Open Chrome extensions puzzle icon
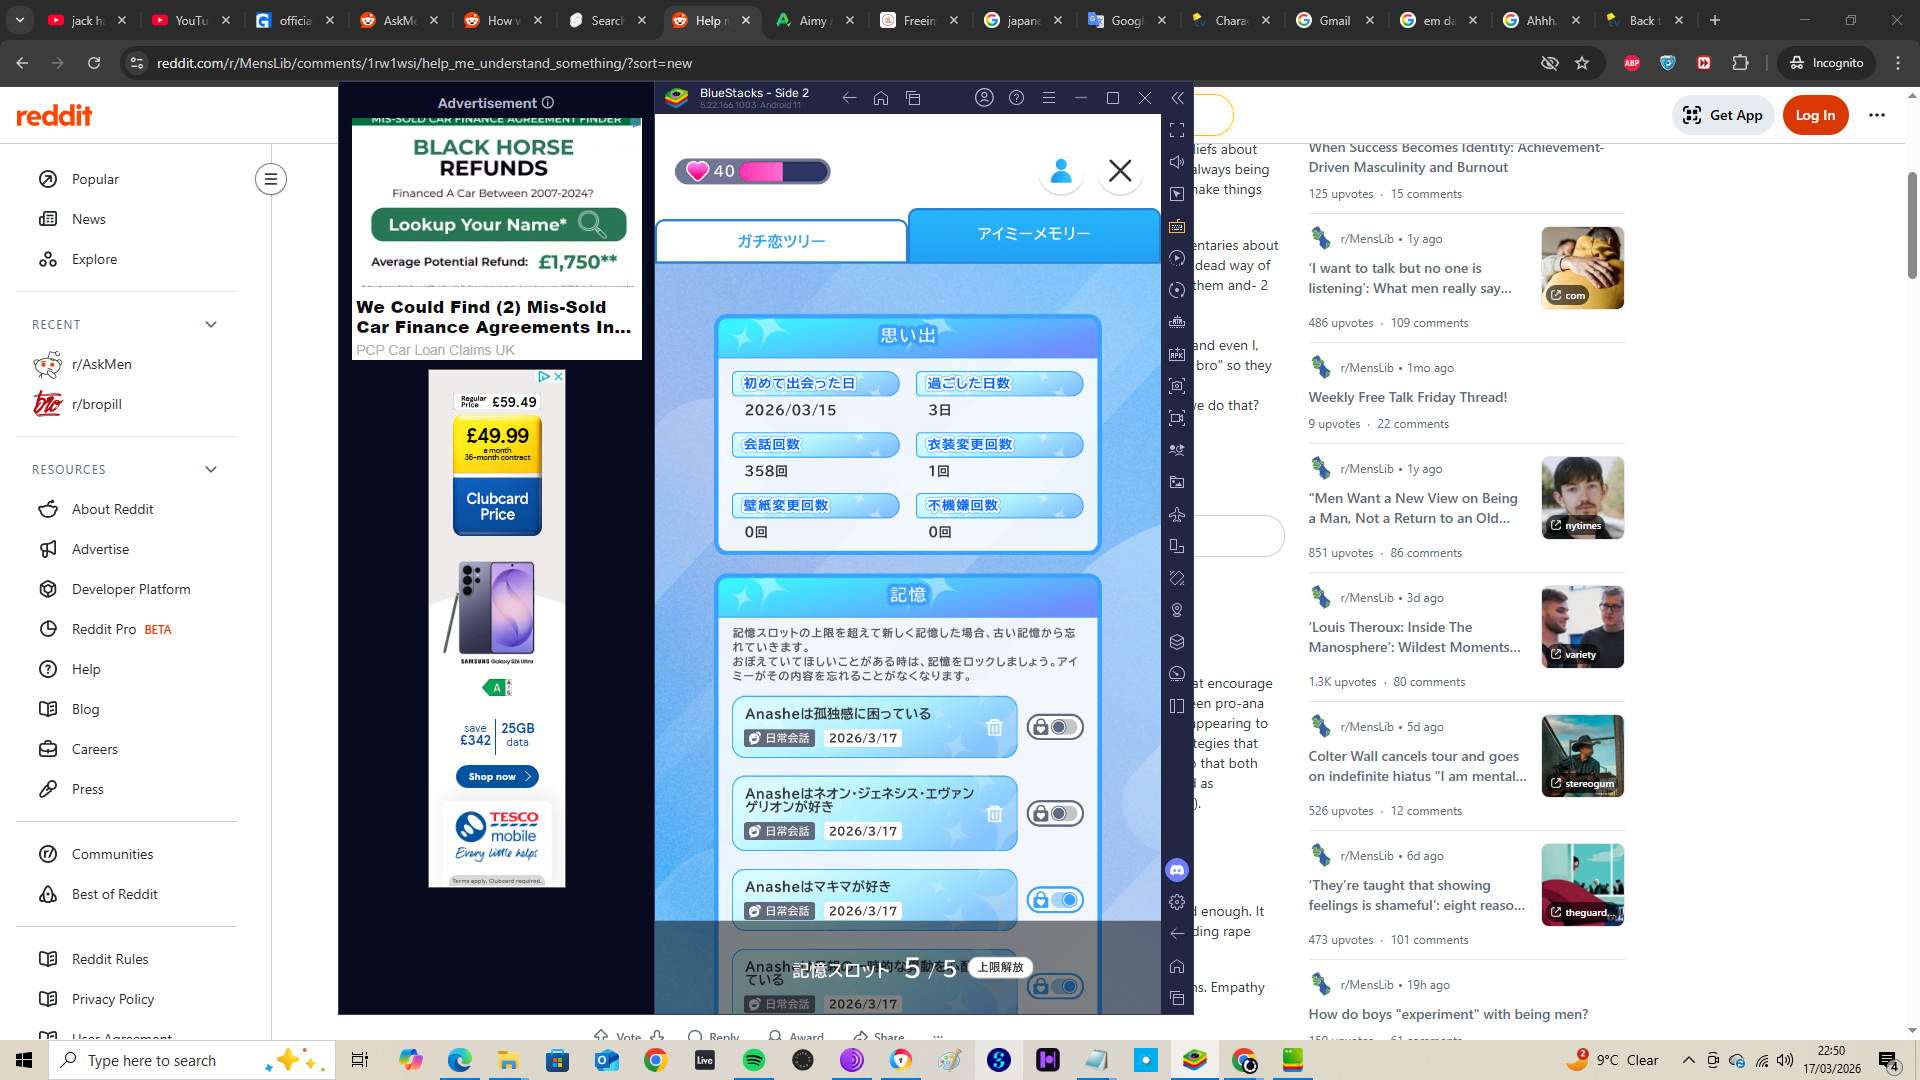Image resolution: width=1920 pixels, height=1080 pixels. 1741,63
